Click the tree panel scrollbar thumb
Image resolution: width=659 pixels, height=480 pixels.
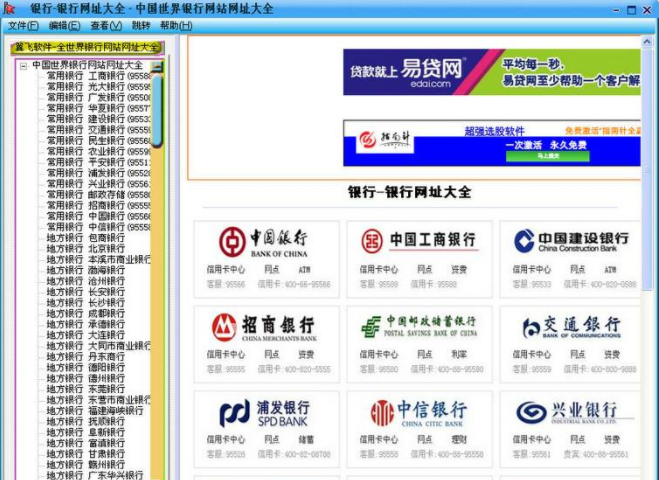[x=157, y=110]
